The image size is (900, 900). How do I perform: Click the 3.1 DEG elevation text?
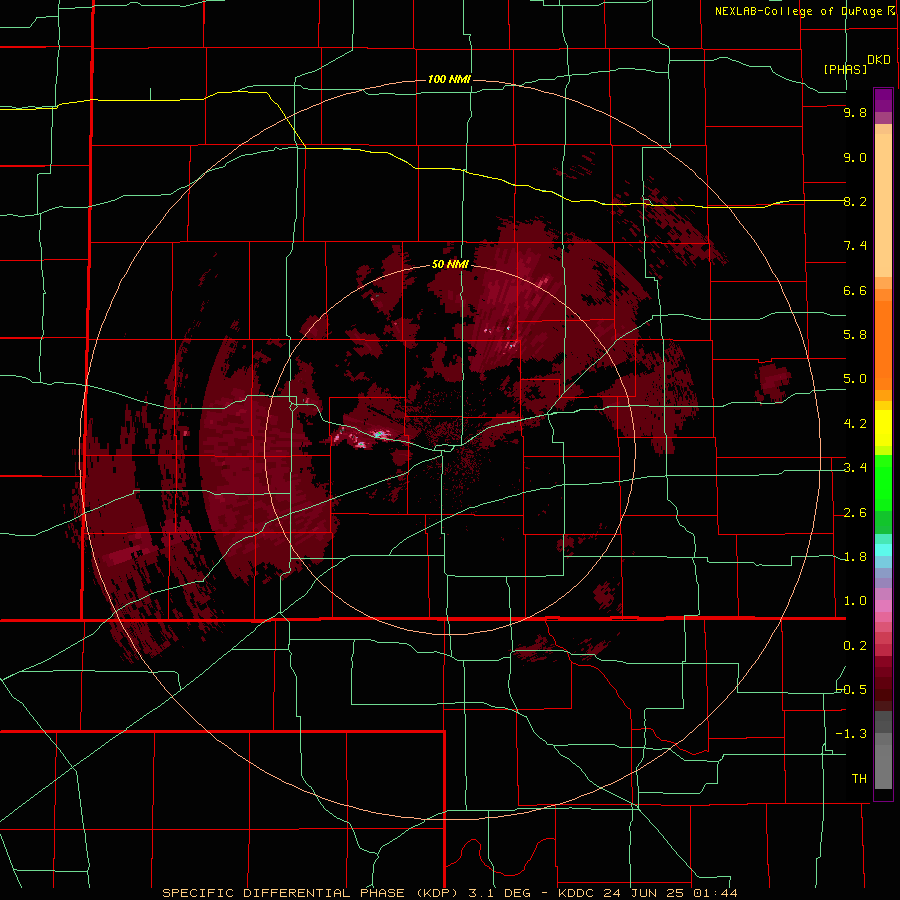coord(501,893)
